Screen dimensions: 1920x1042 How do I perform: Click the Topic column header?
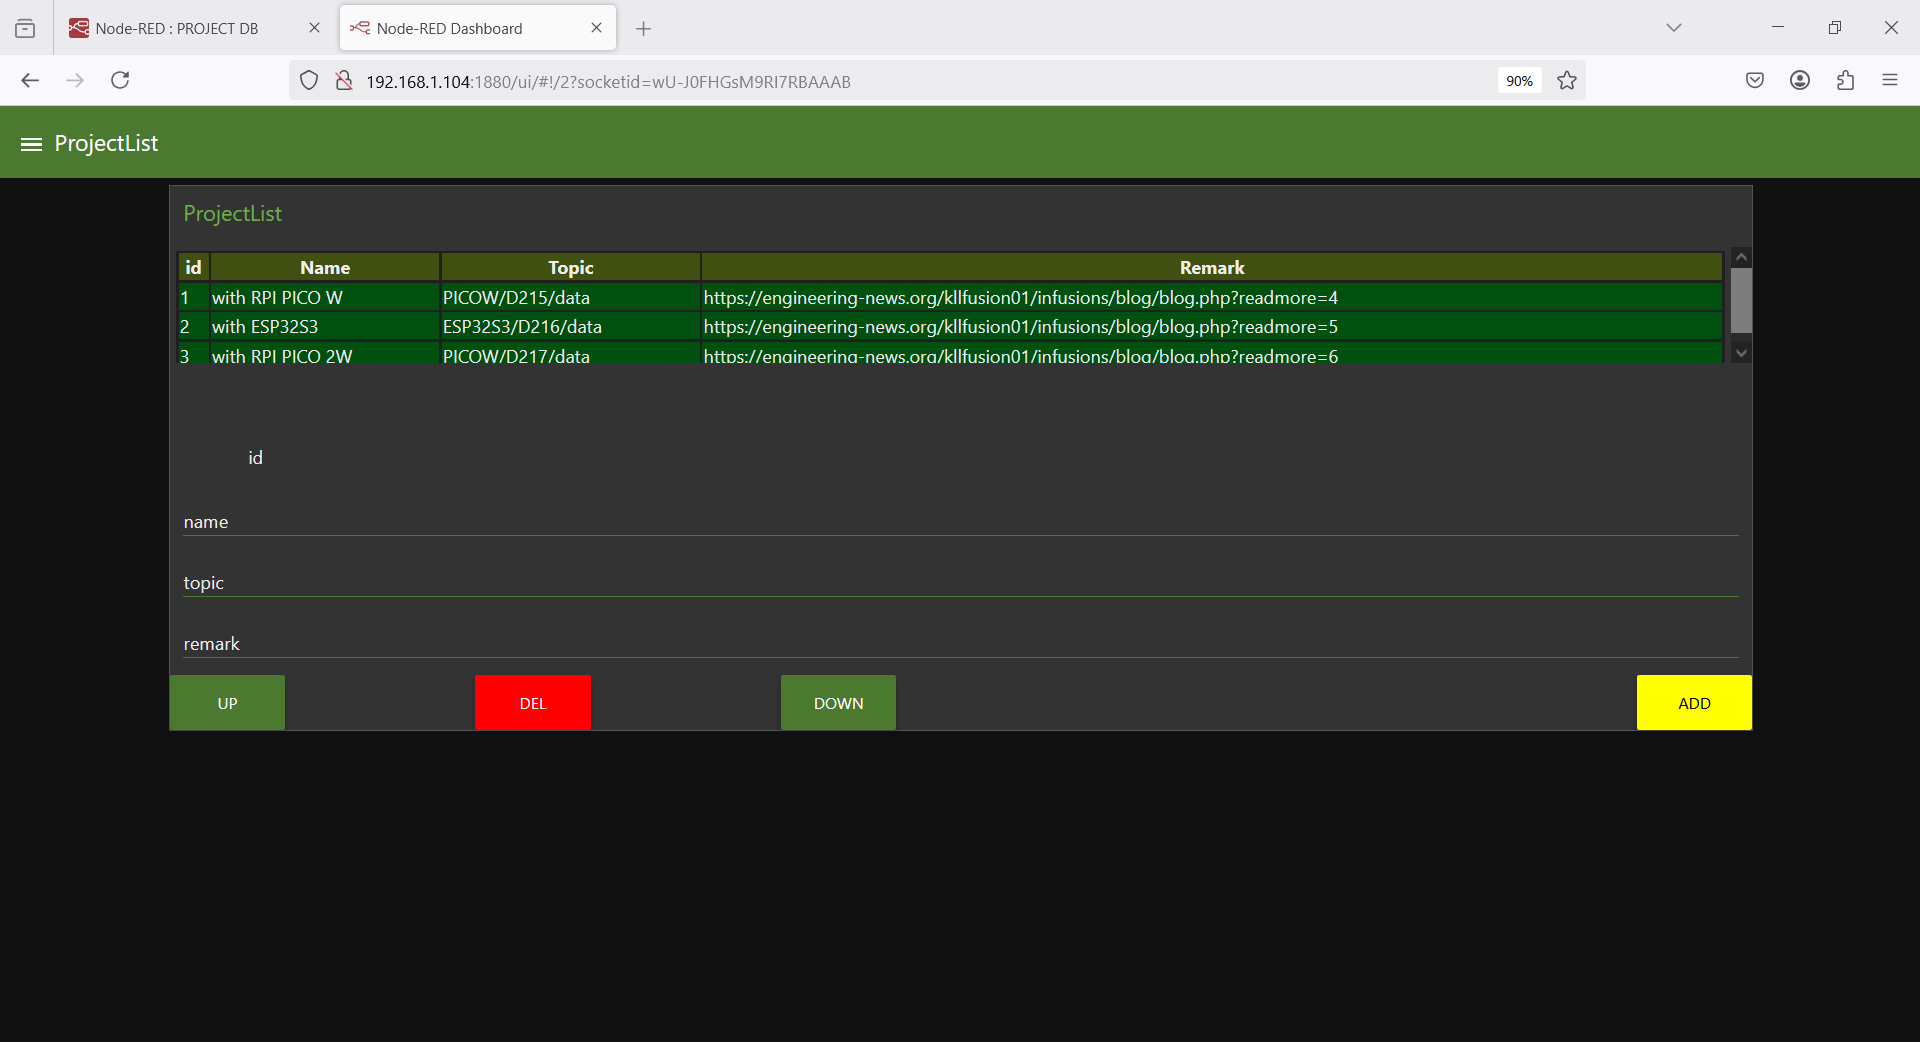pyautogui.click(x=570, y=267)
